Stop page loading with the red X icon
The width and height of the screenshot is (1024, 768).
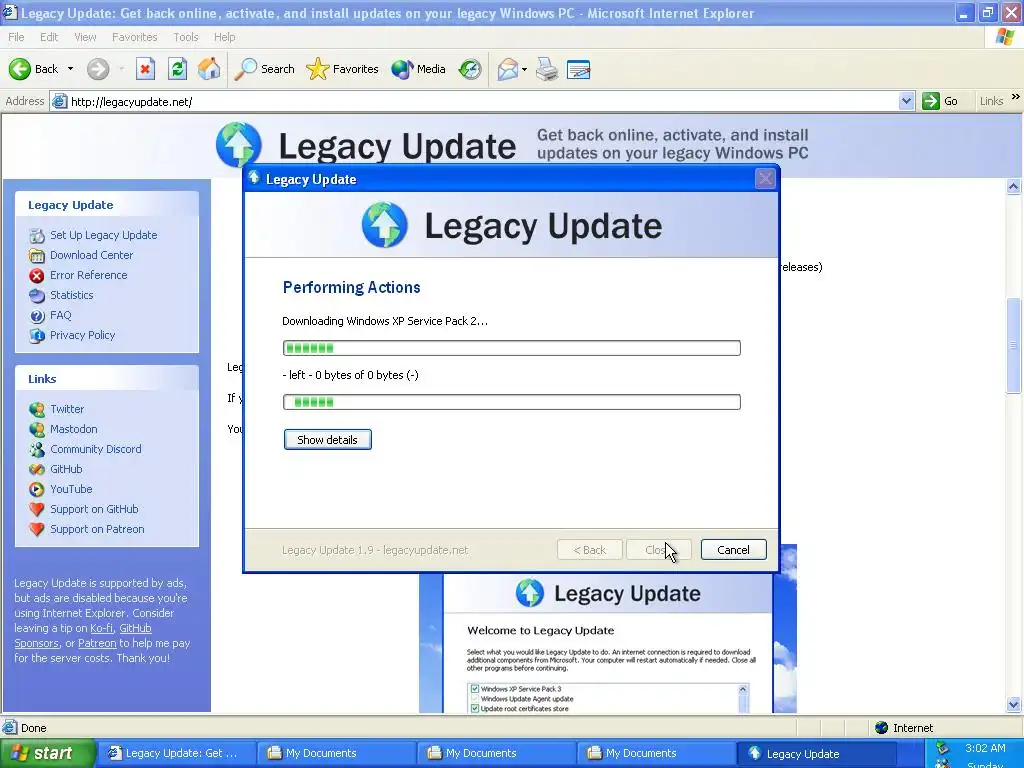(145, 69)
